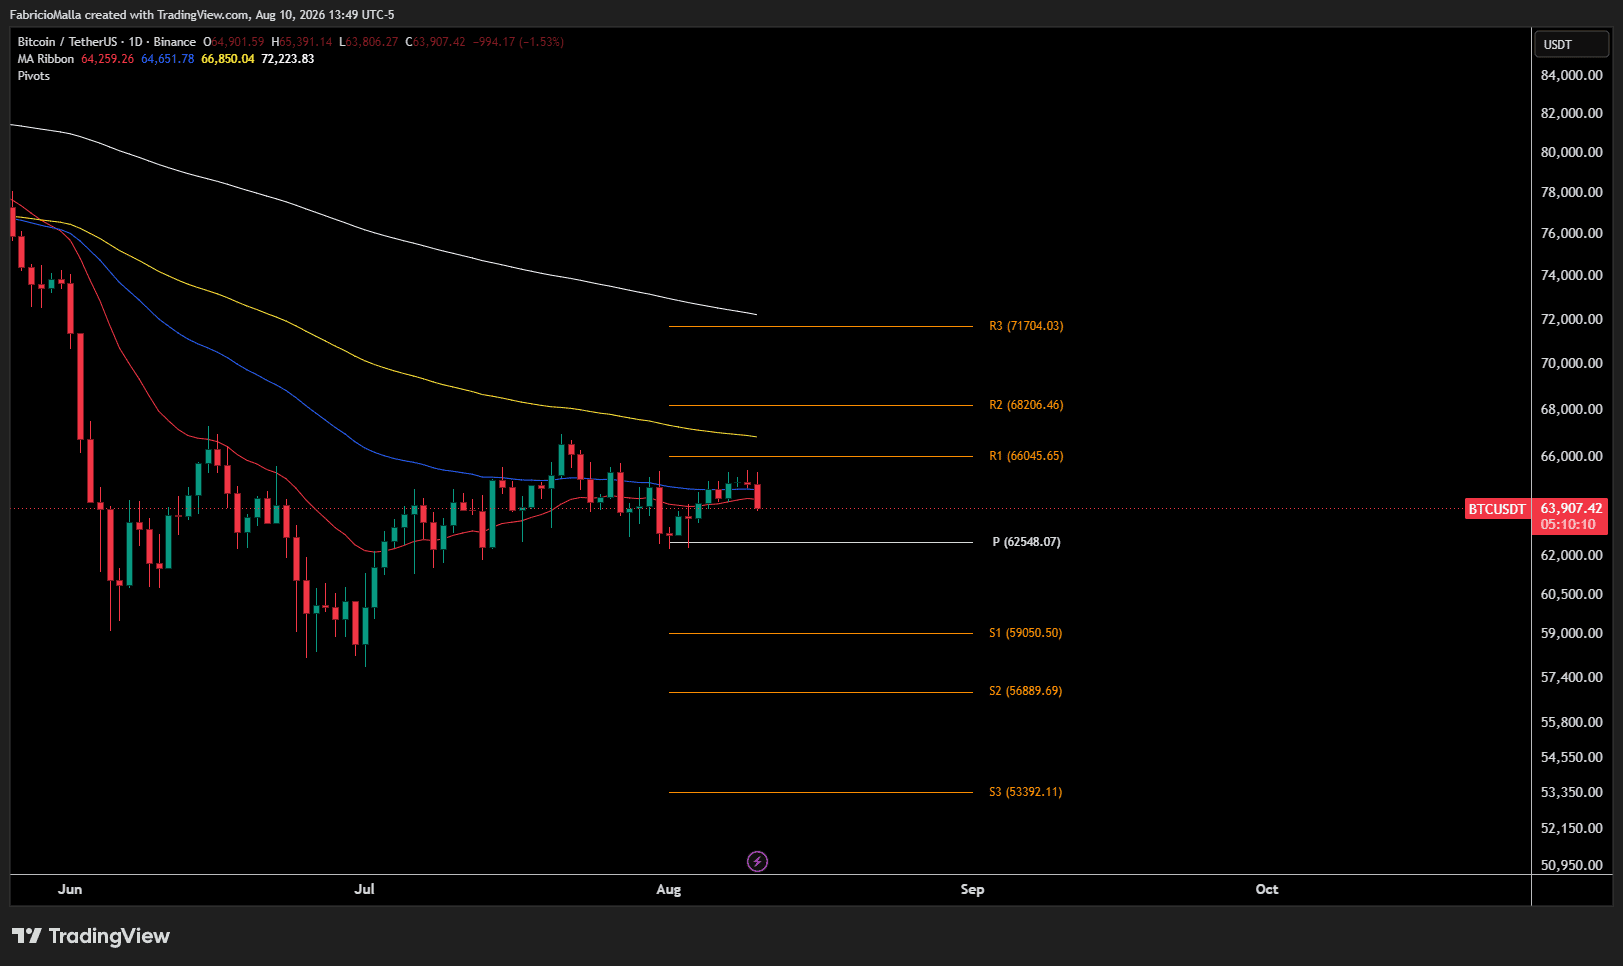1623x966 pixels.
Task: Click the Bitcoin / TetherUS chart title
Action: point(107,42)
